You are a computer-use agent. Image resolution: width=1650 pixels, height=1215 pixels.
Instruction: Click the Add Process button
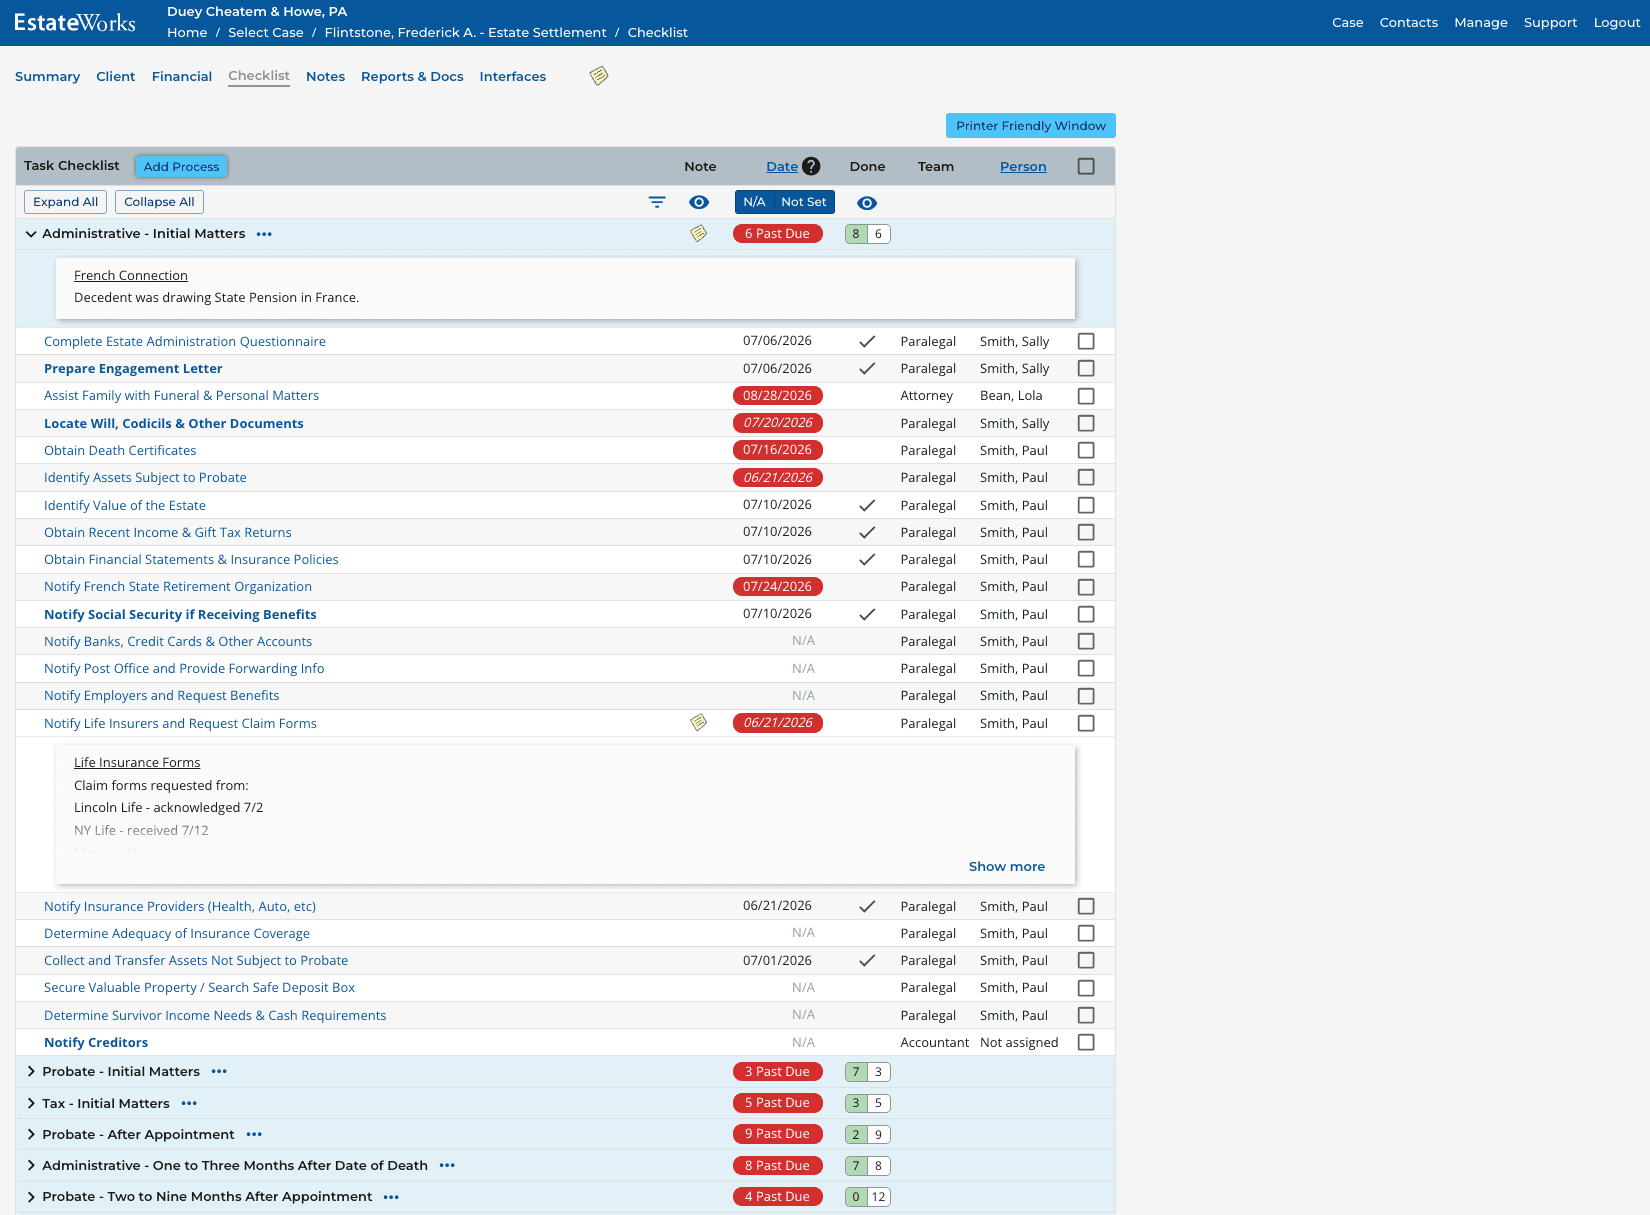pyautogui.click(x=181, y=167)
